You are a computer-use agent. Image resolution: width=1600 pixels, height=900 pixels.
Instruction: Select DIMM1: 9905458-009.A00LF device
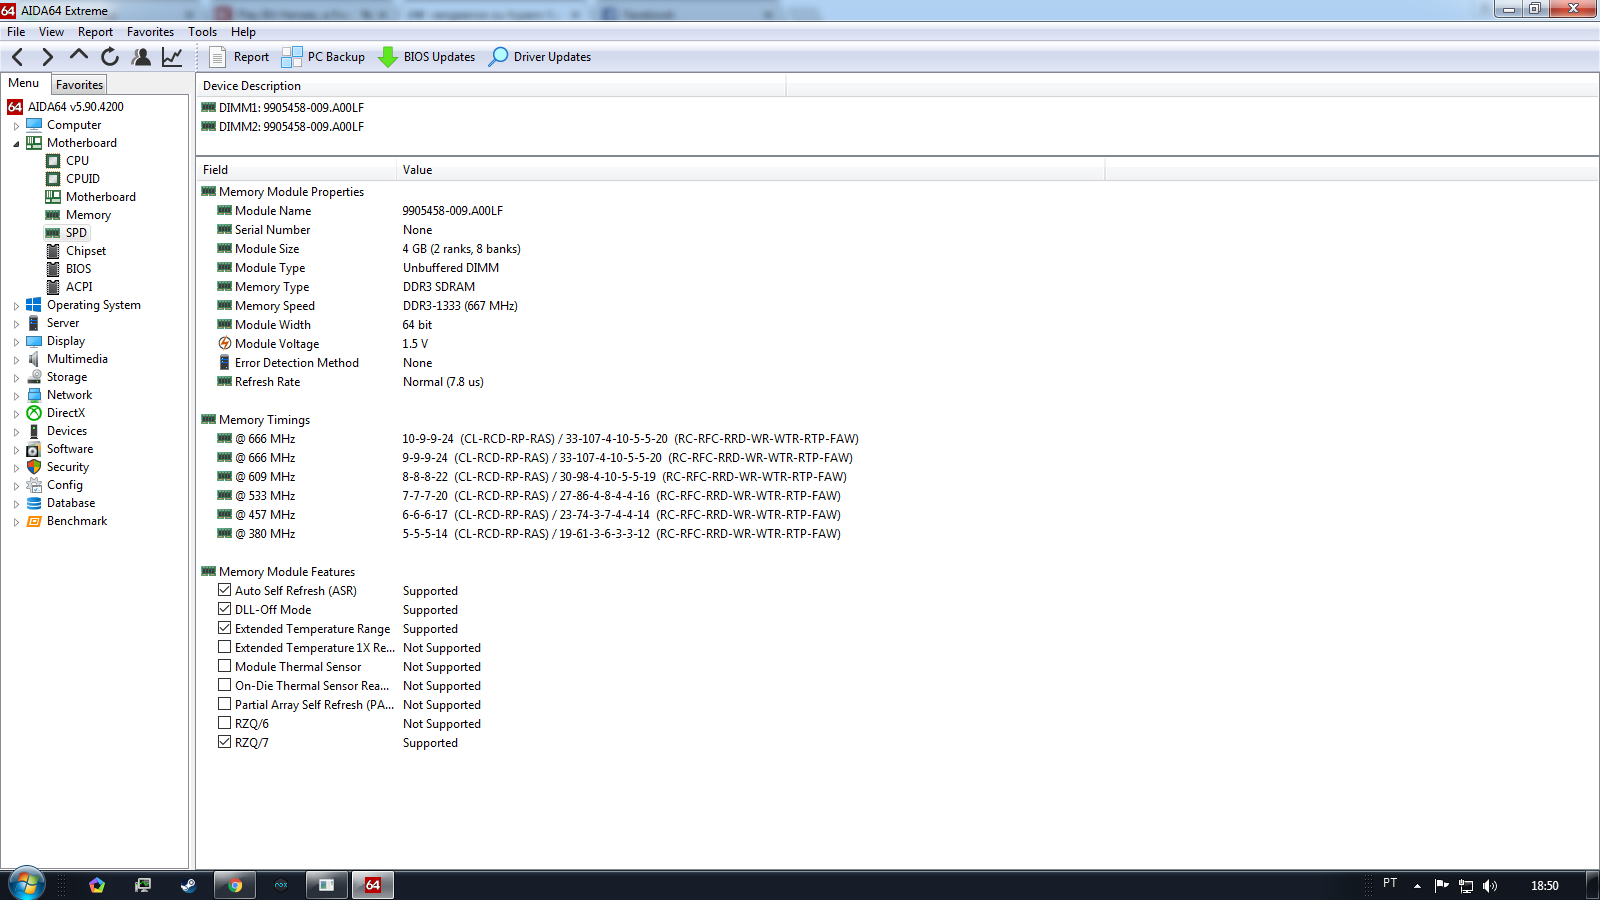coord(291,108)
